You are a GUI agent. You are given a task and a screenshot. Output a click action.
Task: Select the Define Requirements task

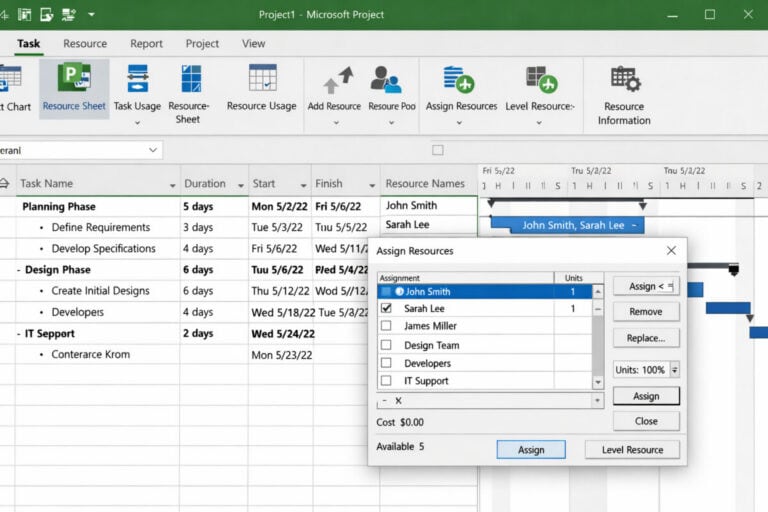tap(101, 227)
